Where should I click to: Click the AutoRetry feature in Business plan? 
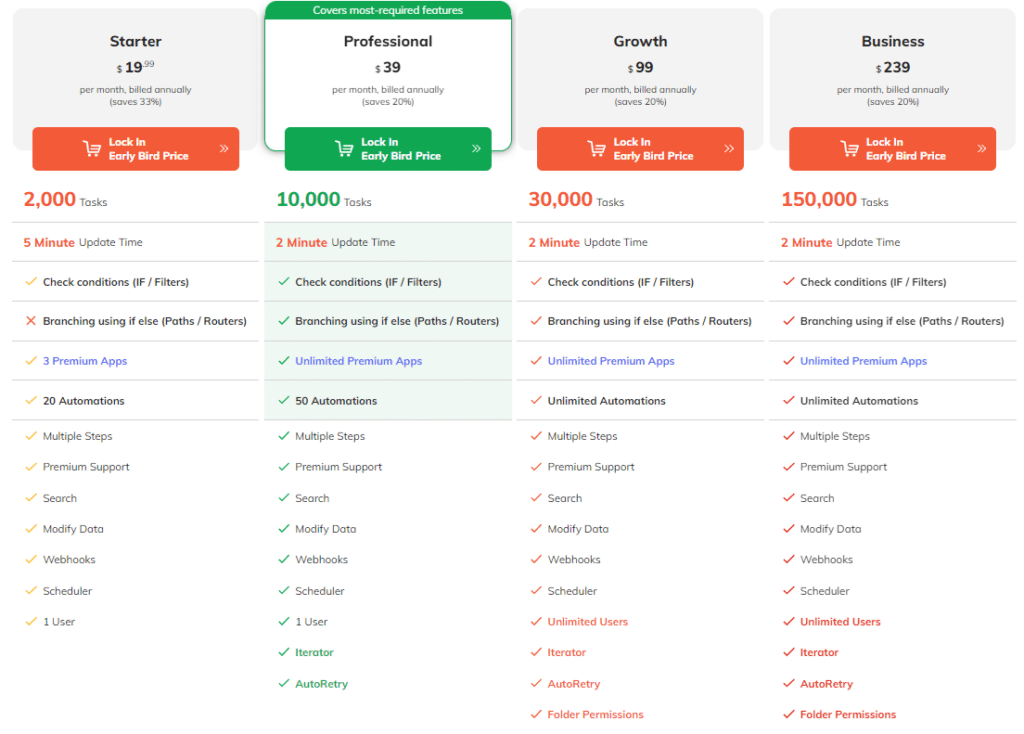[x=826, y=684]
